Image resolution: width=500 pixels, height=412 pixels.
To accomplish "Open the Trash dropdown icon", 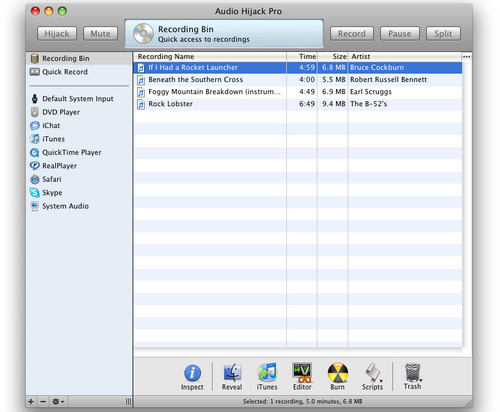I will [413, 372].
